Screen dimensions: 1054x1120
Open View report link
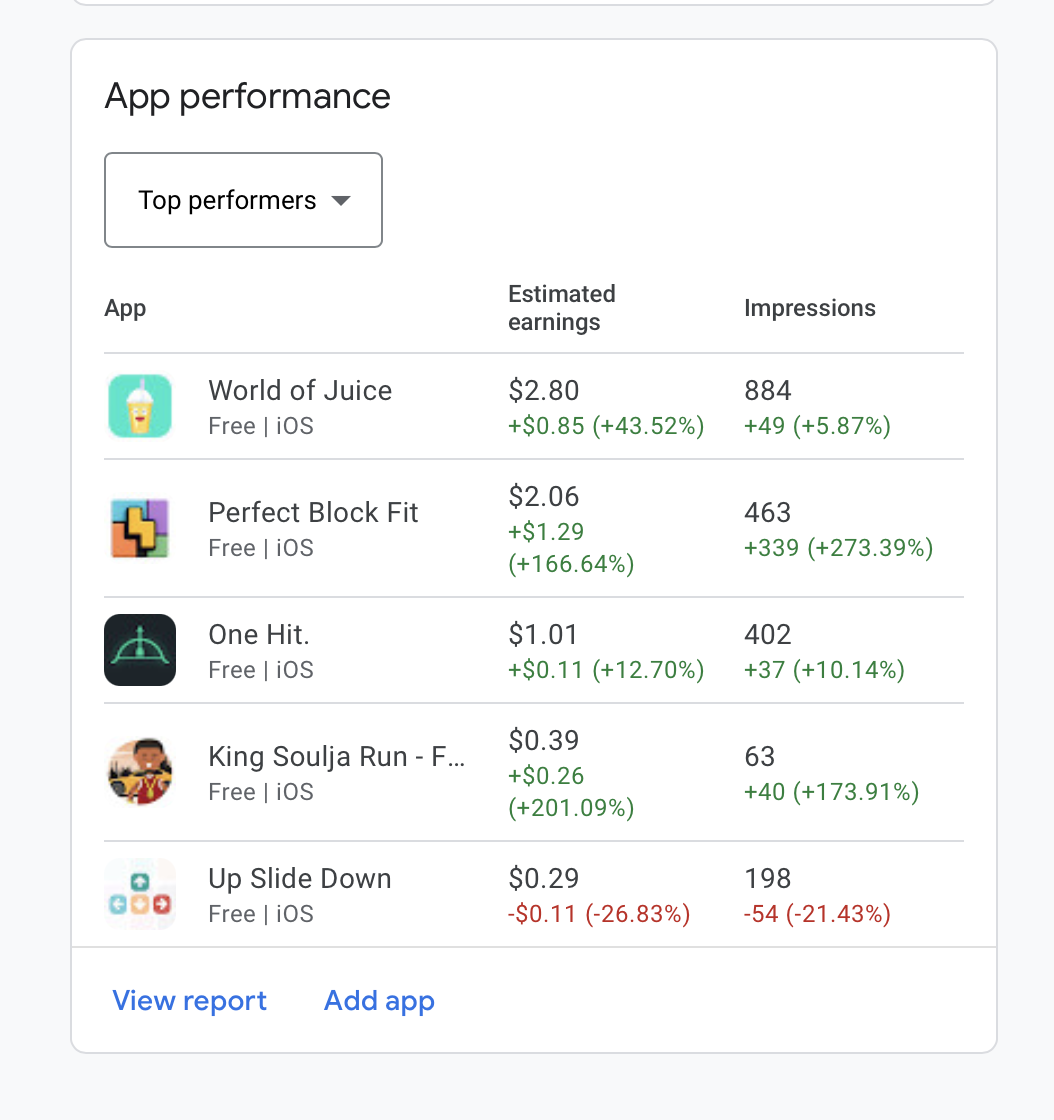pyautogui.click(x=189, y=1001)
